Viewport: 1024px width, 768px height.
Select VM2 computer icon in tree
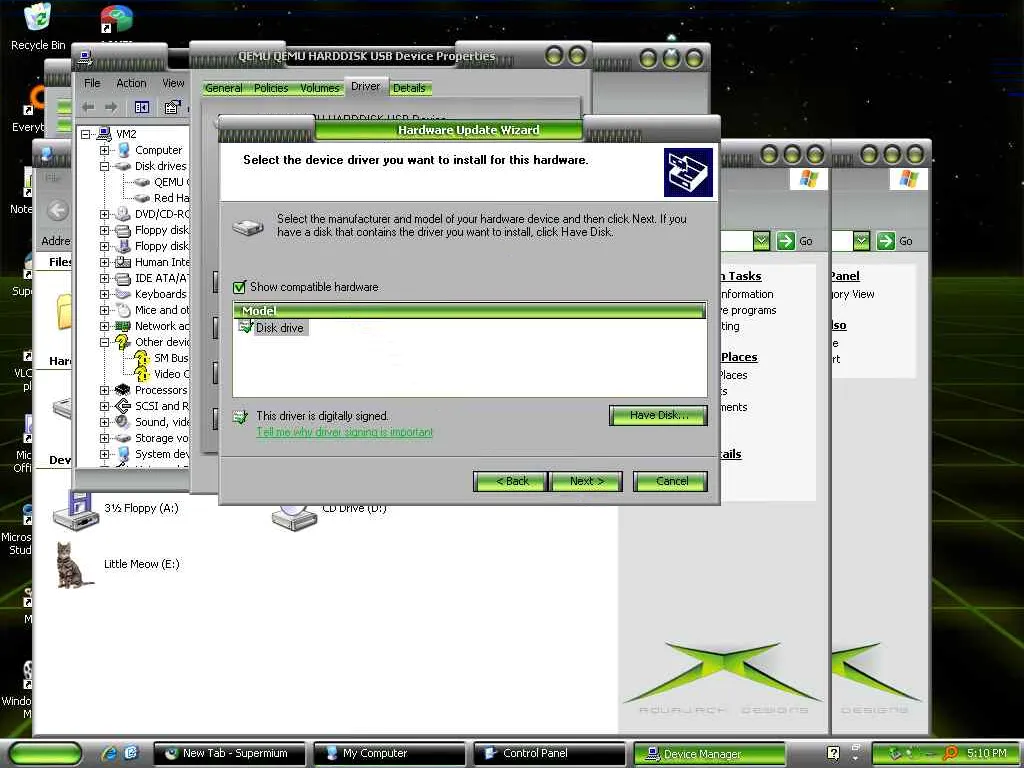104,134
